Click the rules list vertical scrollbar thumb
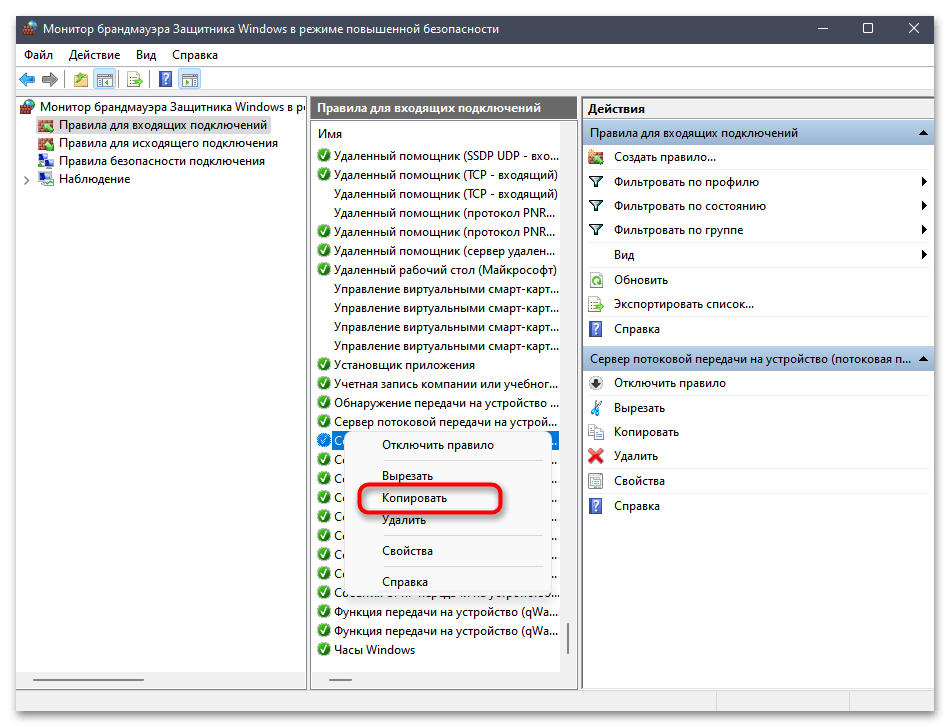The image size is (950, 727). (x=568, y=638)
